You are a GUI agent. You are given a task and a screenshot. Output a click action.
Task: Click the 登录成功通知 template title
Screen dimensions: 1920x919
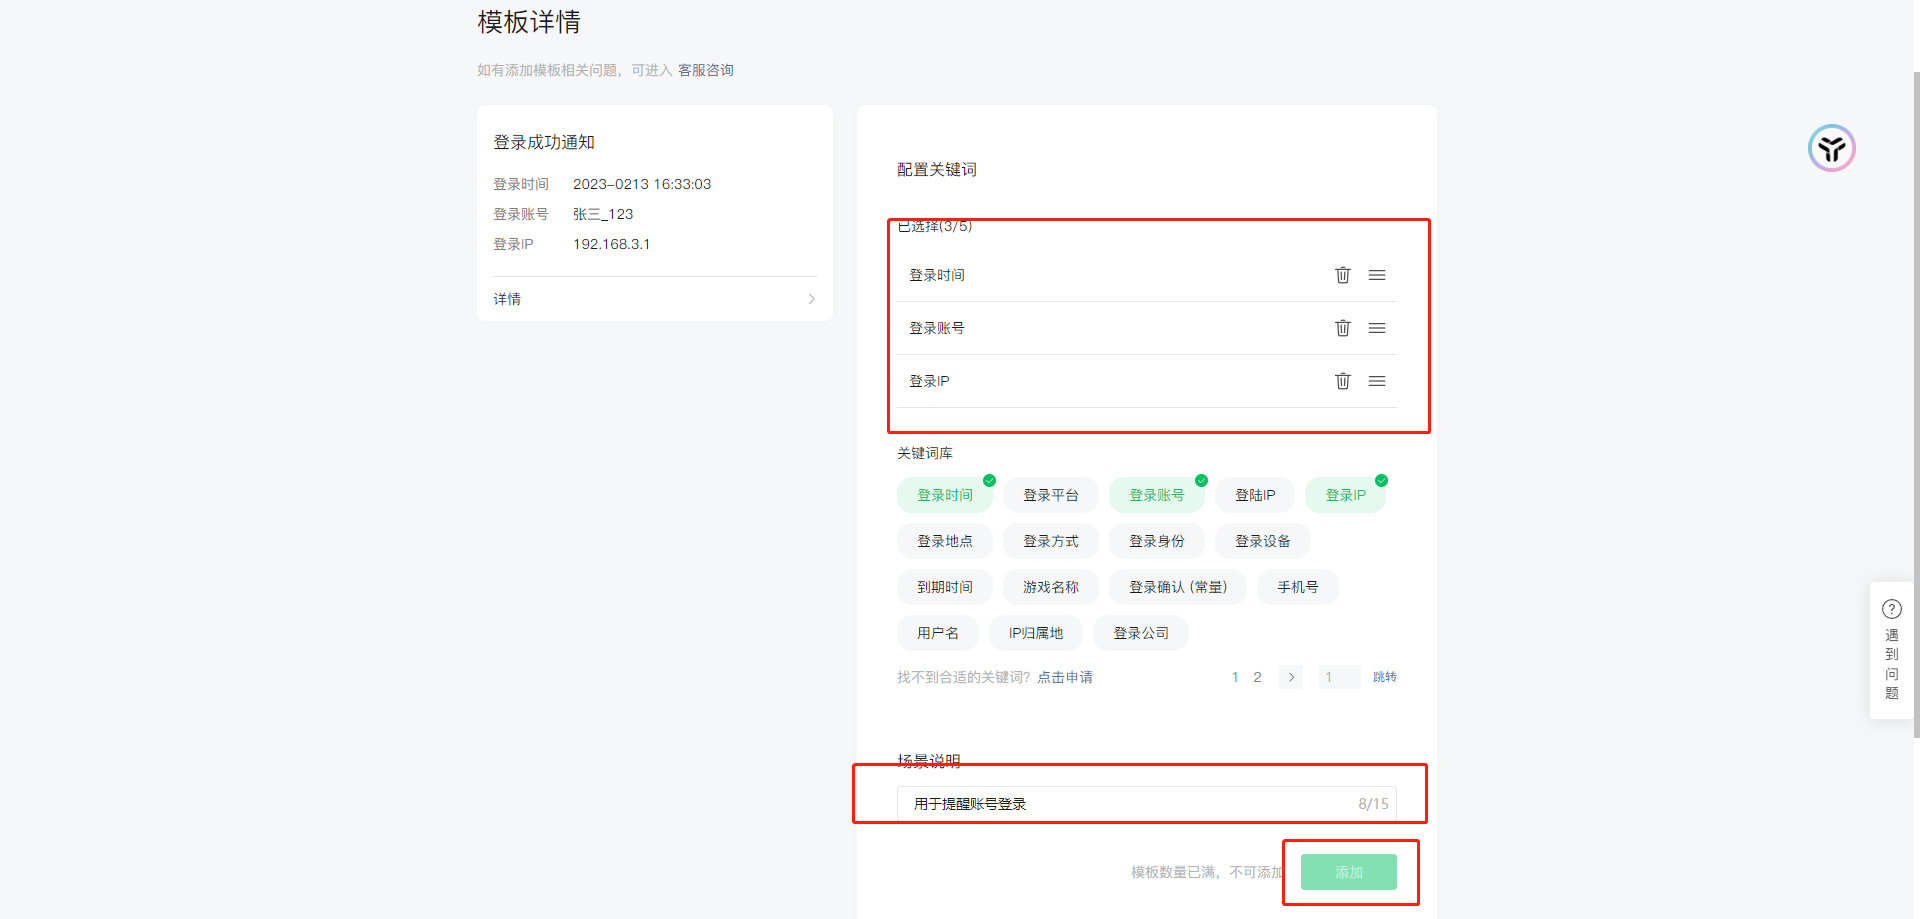click(544, 142)
